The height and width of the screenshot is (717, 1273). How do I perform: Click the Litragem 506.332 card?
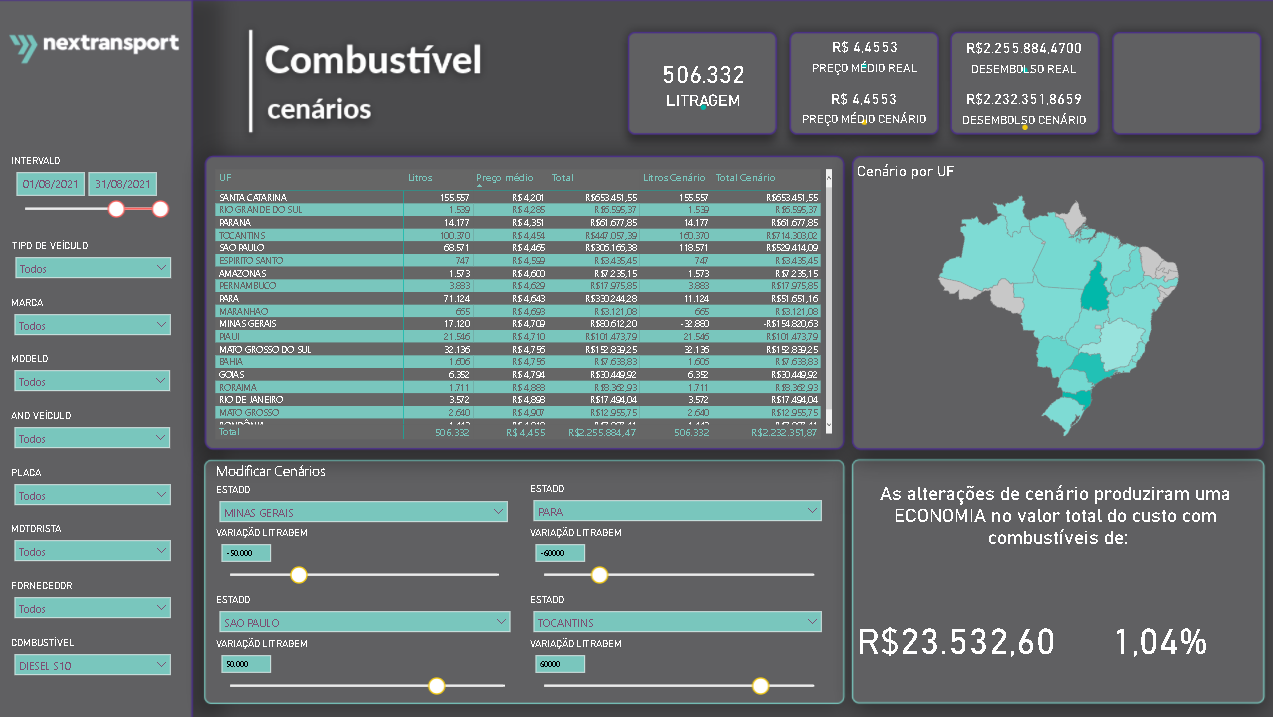click(x=703, y=84)
